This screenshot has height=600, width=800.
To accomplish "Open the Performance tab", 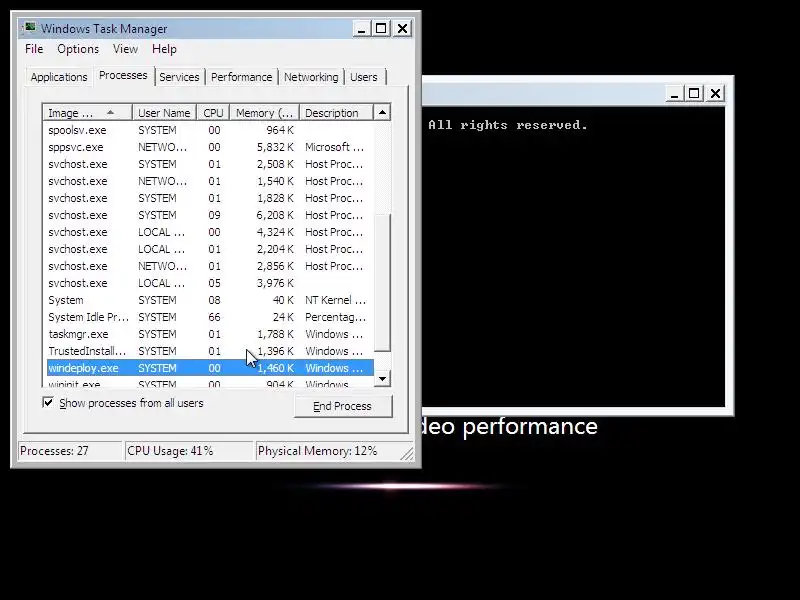I will (x=241, y=77).
